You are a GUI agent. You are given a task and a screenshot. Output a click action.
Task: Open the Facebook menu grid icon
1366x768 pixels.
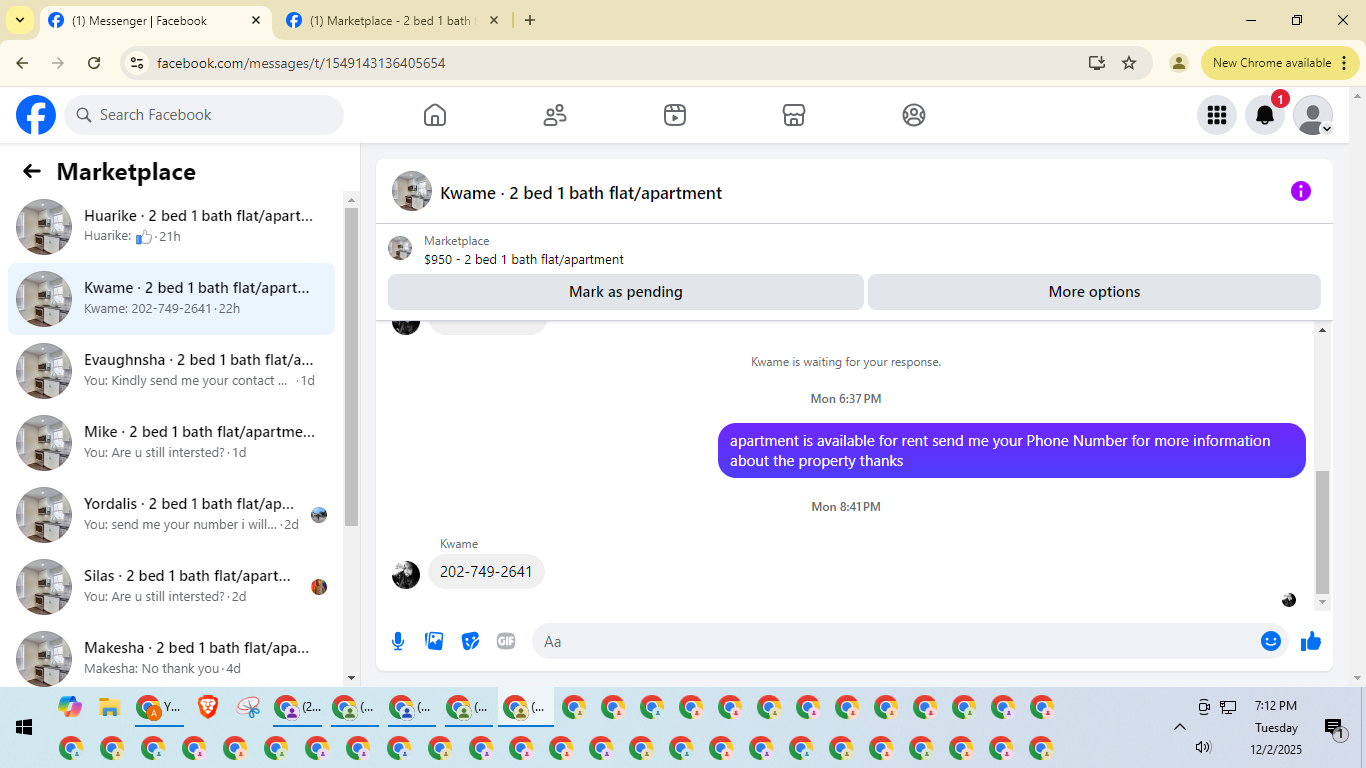click(1217, 115)
